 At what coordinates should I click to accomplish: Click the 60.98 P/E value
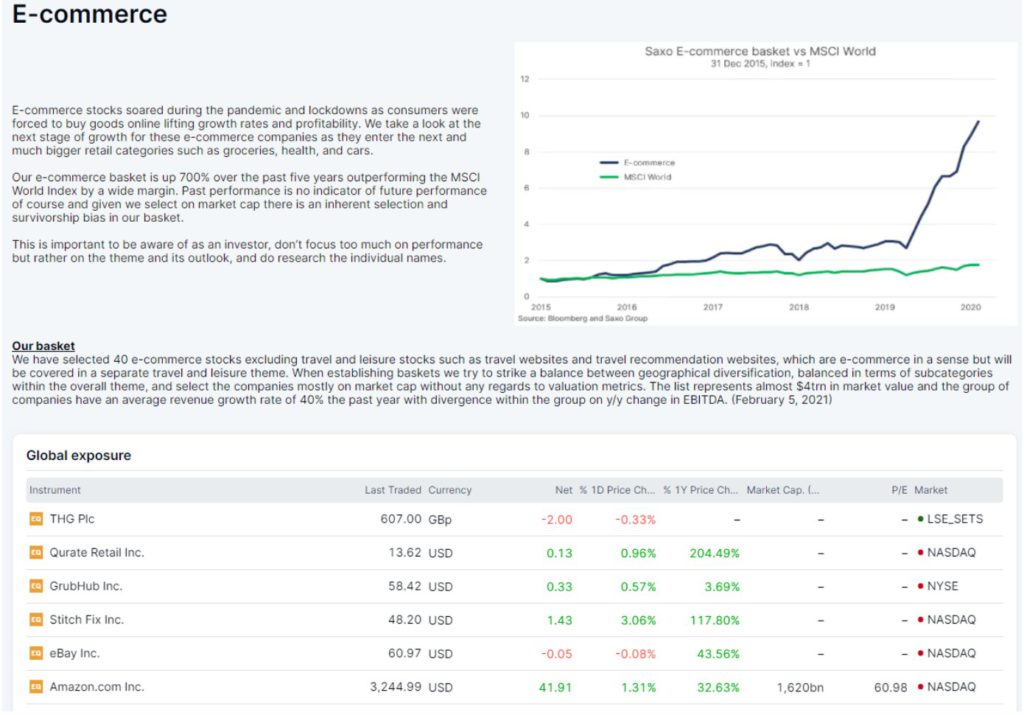(890, 688)
